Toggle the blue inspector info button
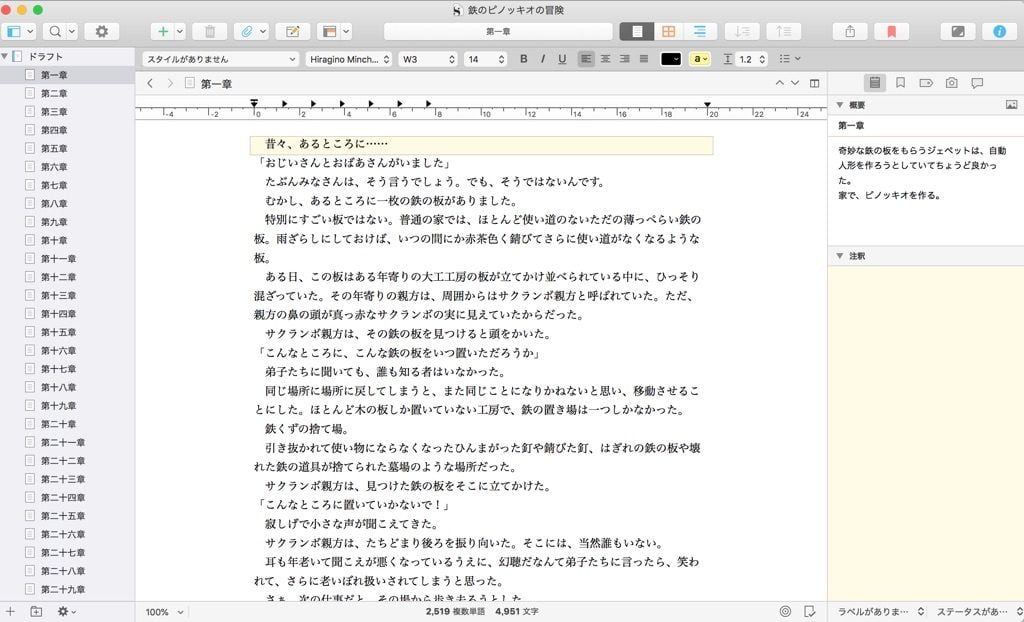The image size is (1024, 622). 999,31
